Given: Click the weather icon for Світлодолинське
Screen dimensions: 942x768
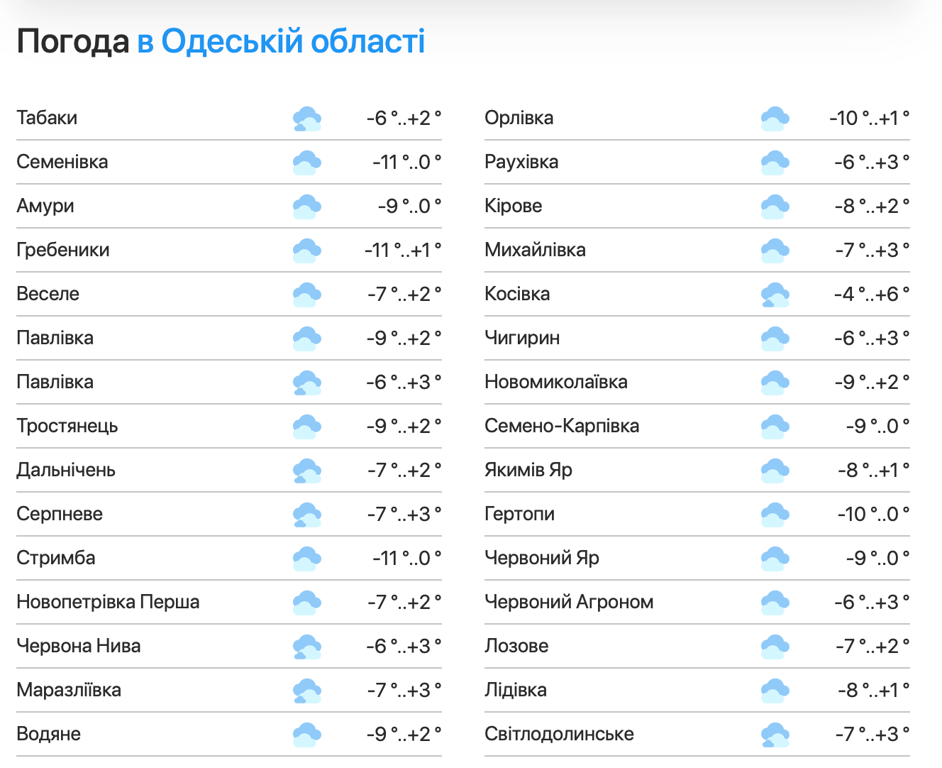Looking at the screenshot, I should click(x=775, y=735).
